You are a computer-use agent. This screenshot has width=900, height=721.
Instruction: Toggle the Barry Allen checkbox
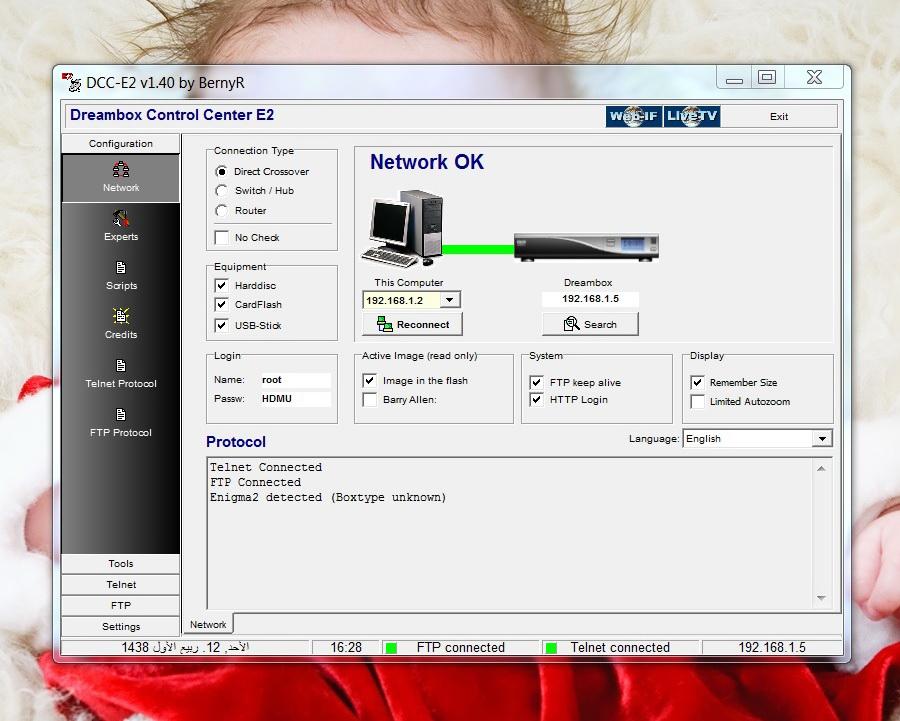point(370,400)
